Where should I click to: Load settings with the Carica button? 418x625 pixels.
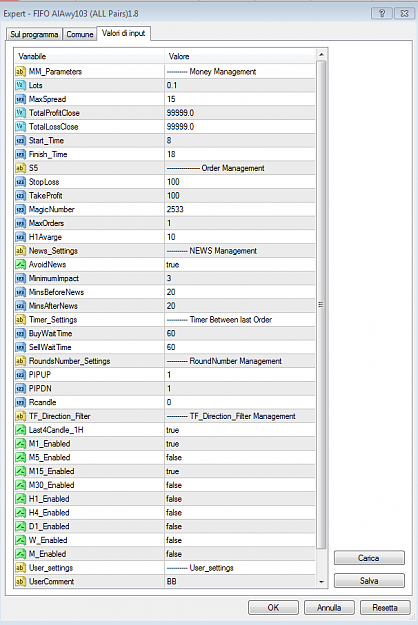(x=369, y=558)
